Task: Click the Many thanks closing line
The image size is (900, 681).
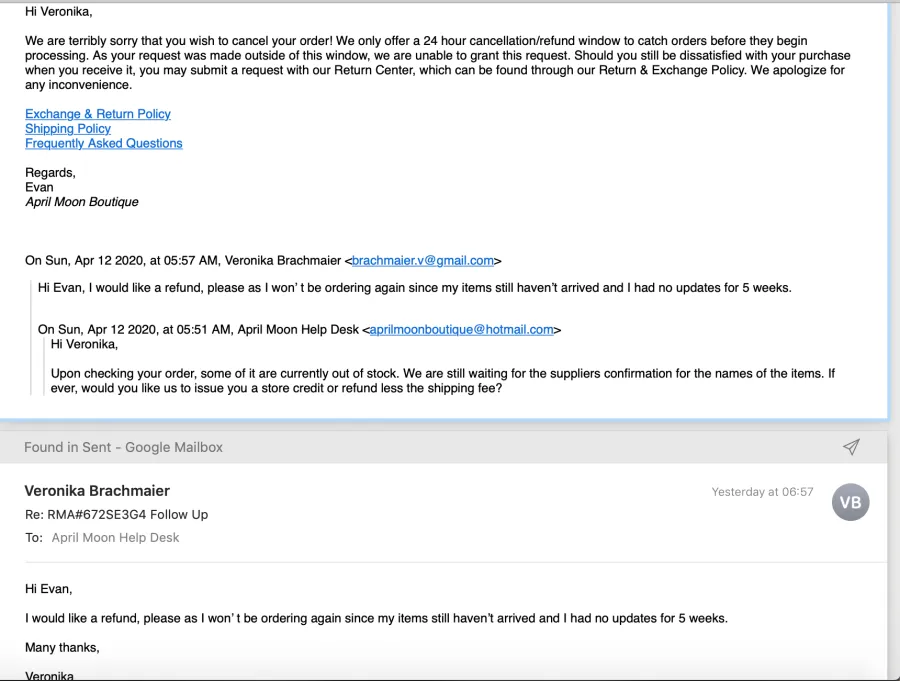Action: [62, 648]
